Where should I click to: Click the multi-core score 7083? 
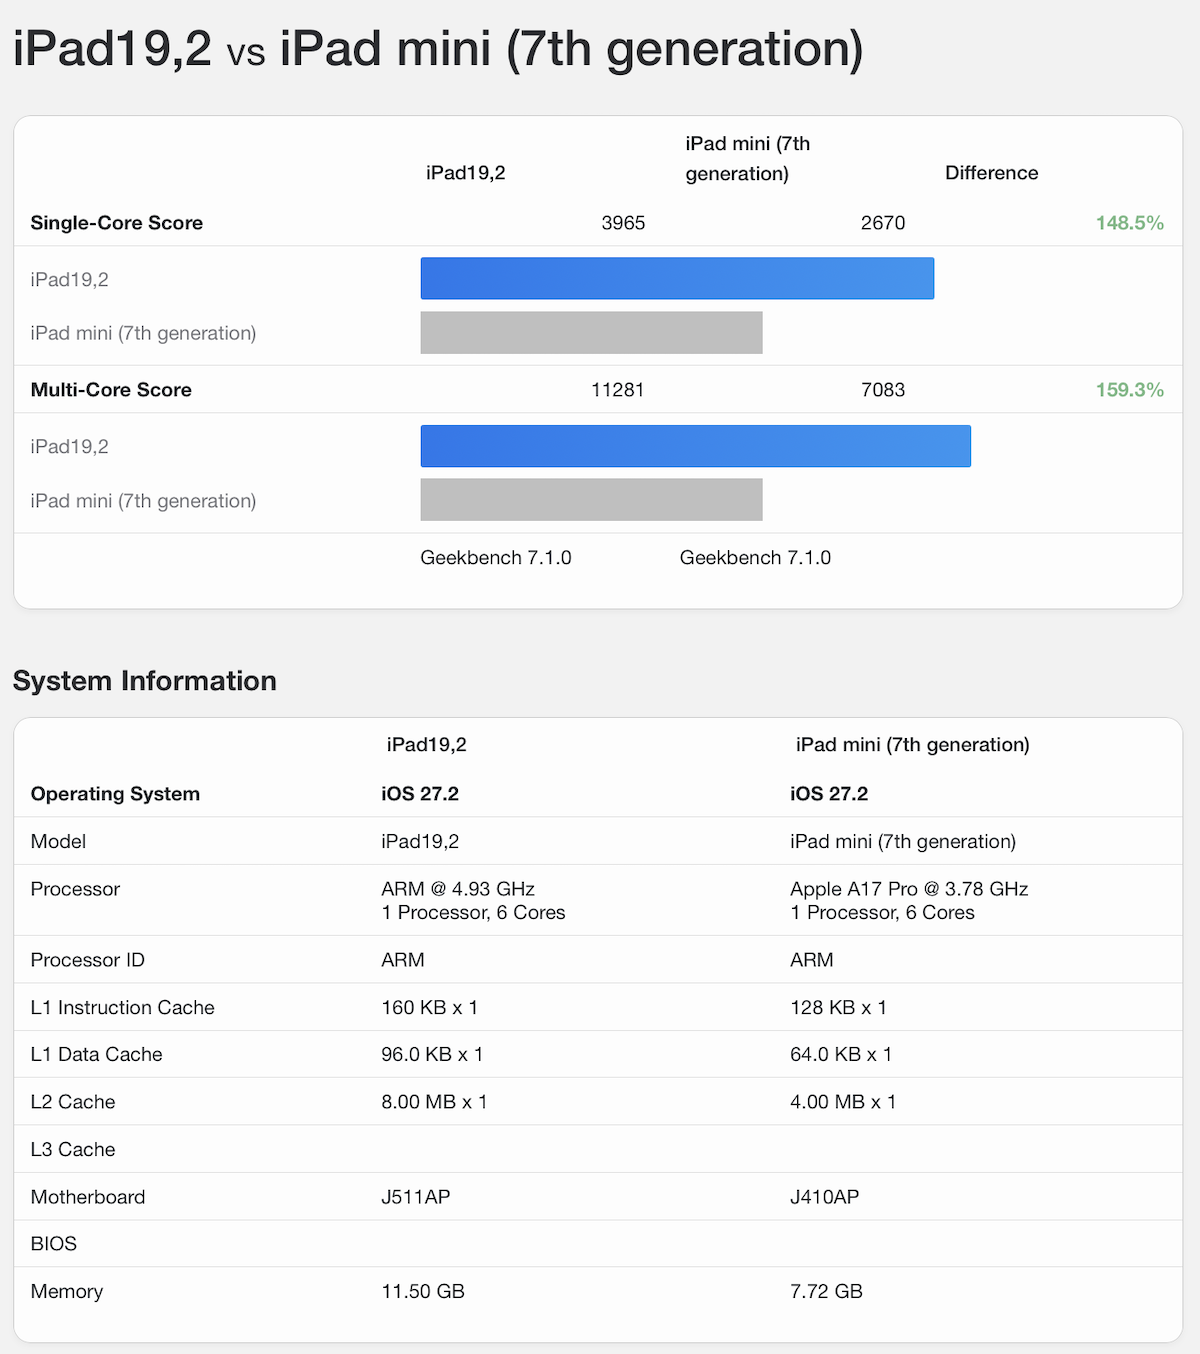(x=883, y=390)
